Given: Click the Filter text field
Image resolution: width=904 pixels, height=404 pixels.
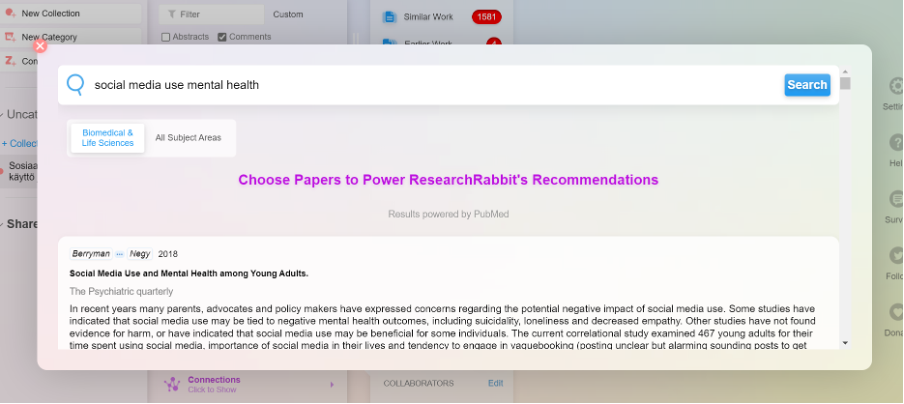Looking at the screenshot, I should click(x=211, y=14).
